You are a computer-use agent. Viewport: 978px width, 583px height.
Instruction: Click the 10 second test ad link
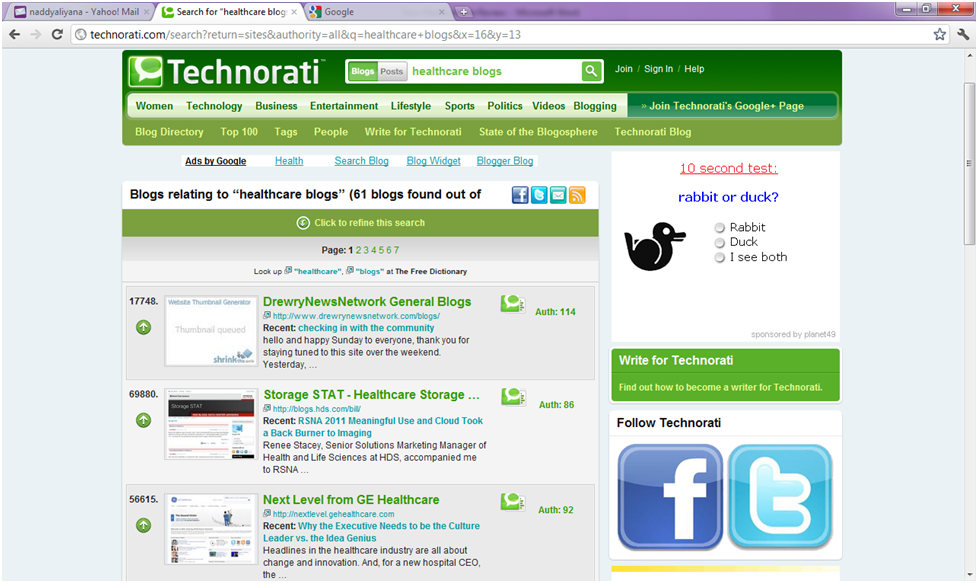pyautogui.click(x=729, y=168)
